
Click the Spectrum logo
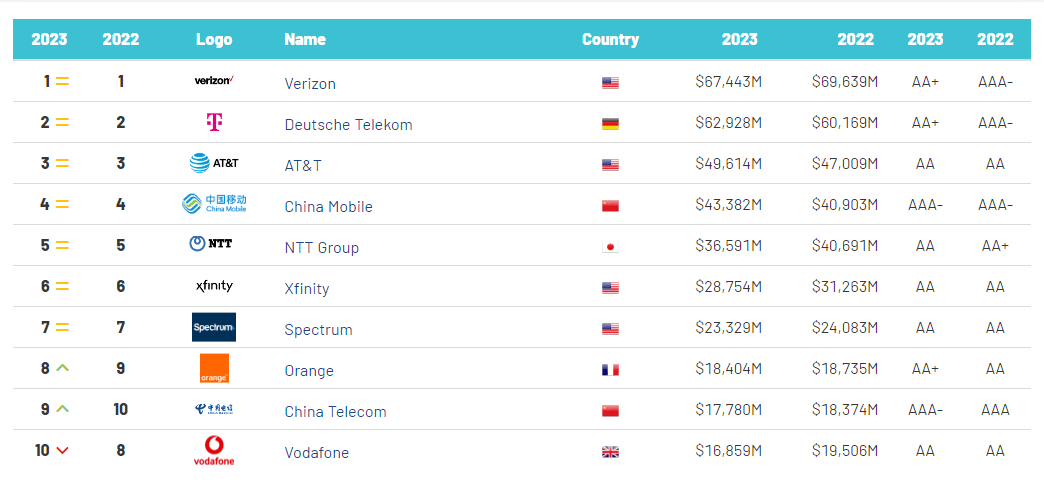tap(214, 327)
